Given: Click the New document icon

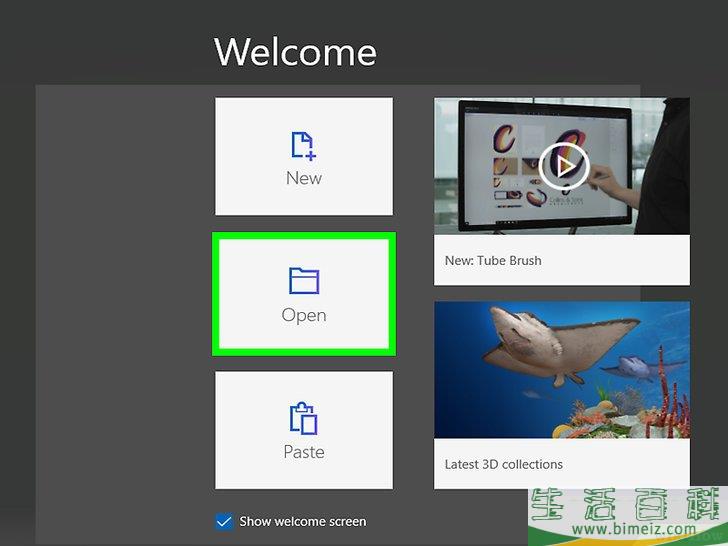Looking at the screenshot, I should click(304, 146).
